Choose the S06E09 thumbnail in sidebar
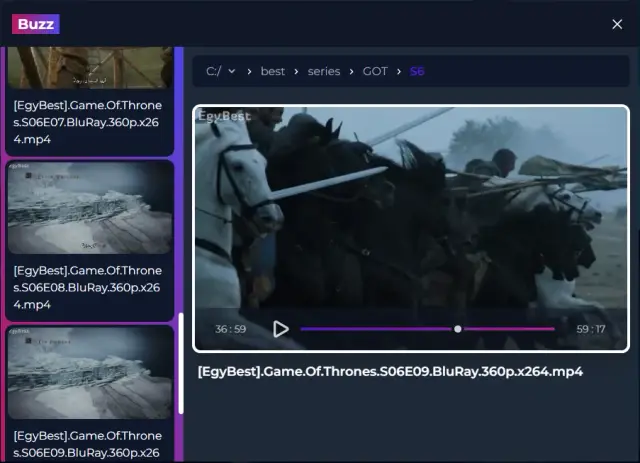 90,372
